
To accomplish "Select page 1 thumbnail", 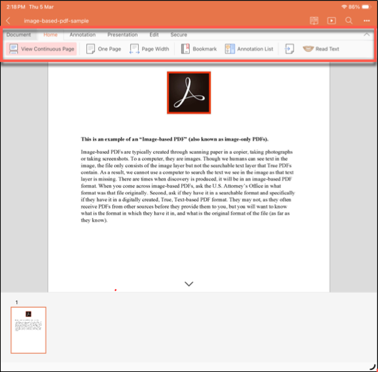I will coord(29,330).
